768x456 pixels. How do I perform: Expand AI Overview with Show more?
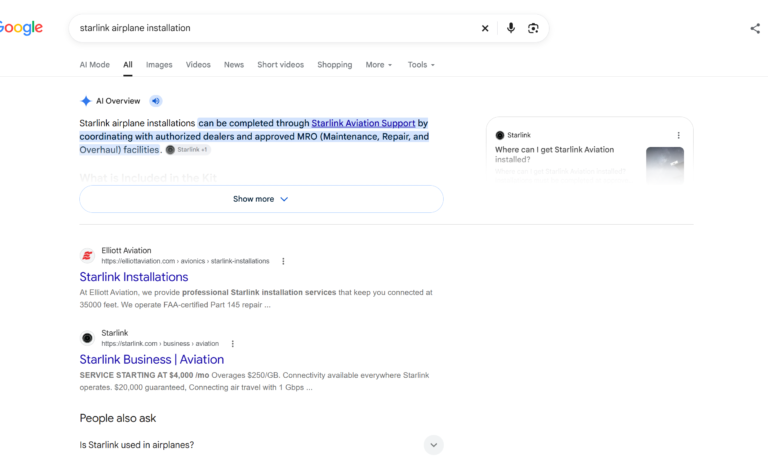[261, 199]
